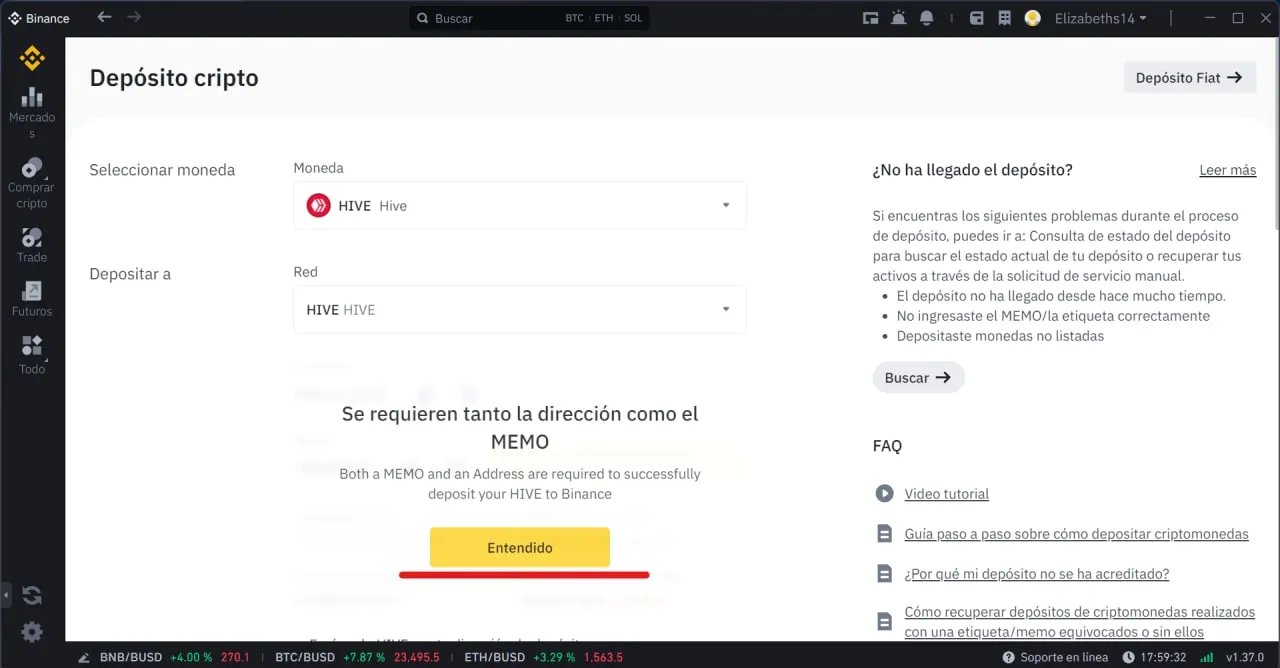The width and height of the screenshot is (1280, 668).
Task: Click the Entendido button
Action: coord(520,547)
